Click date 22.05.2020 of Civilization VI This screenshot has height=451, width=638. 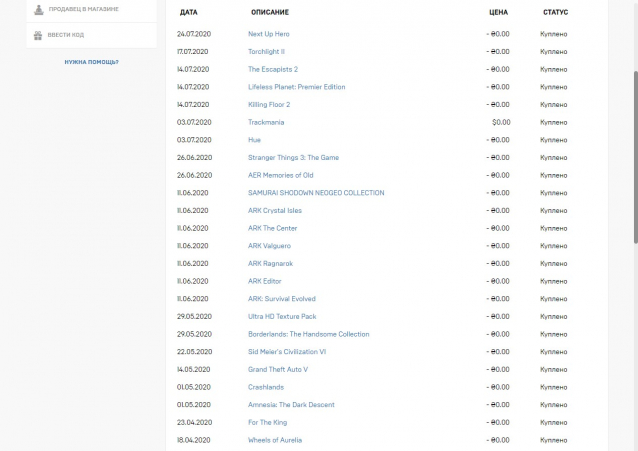[x=194, y=352]
